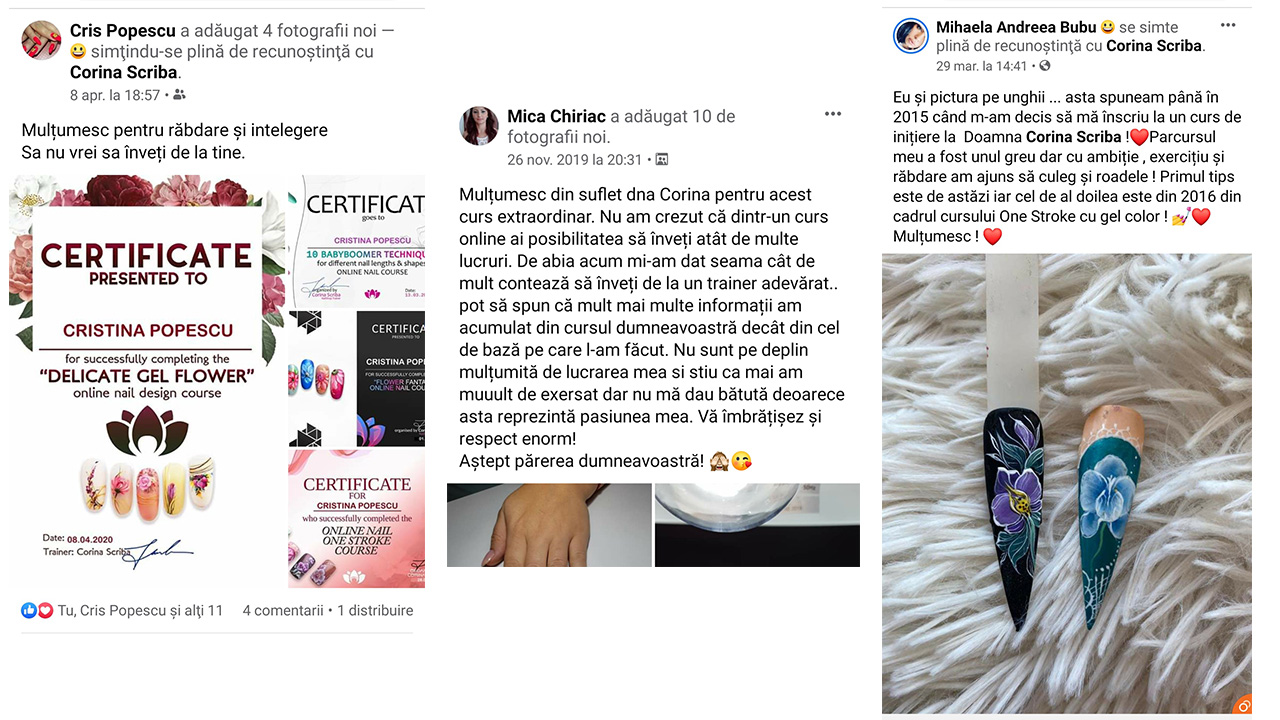Open Mica Chiriac name link
This screenshot has height=720, width=1280.
(556, 117)
